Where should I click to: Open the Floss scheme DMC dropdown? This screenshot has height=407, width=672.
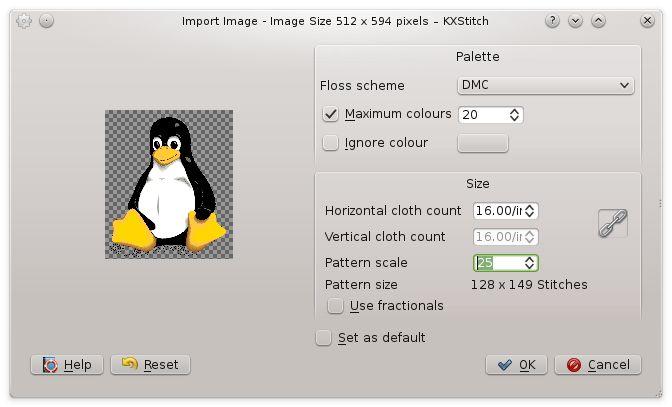click(x=546, y=85)
